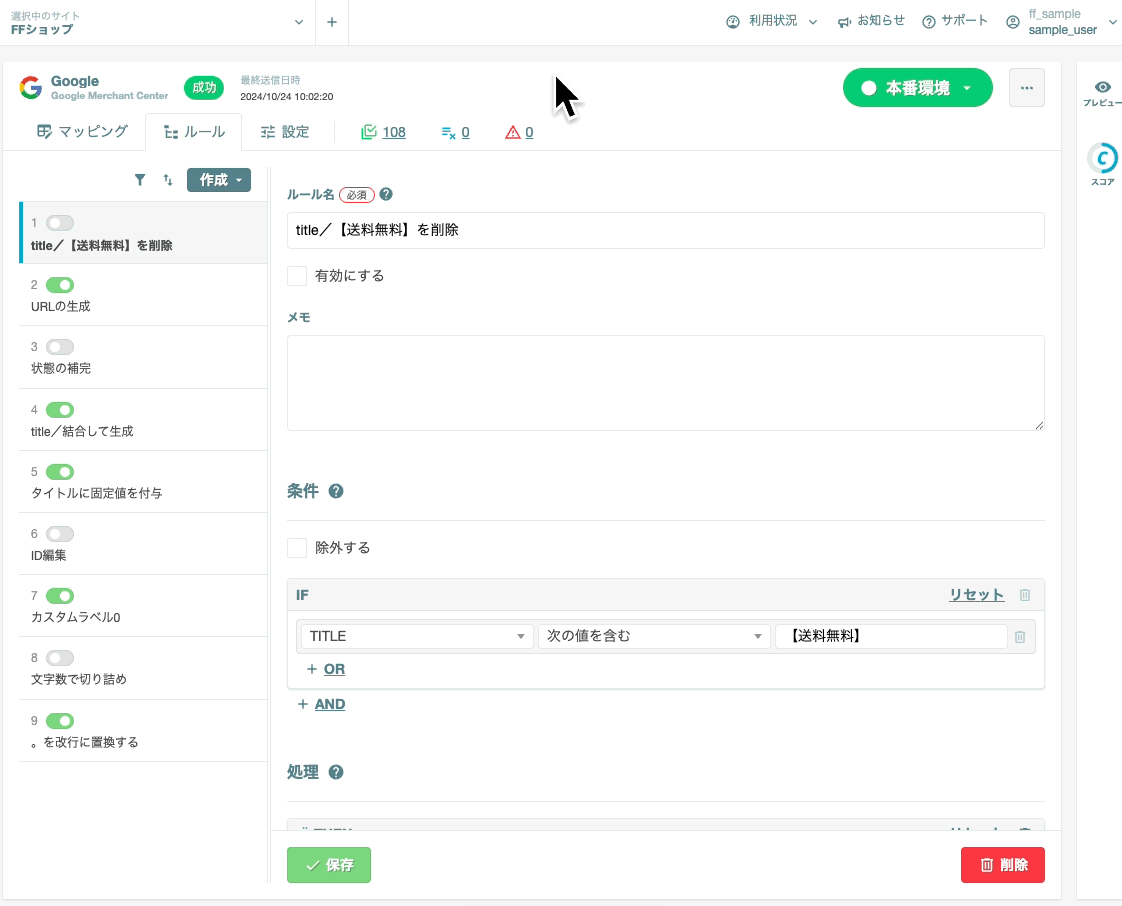Click help icon next to 処理

tap(336, 772)
